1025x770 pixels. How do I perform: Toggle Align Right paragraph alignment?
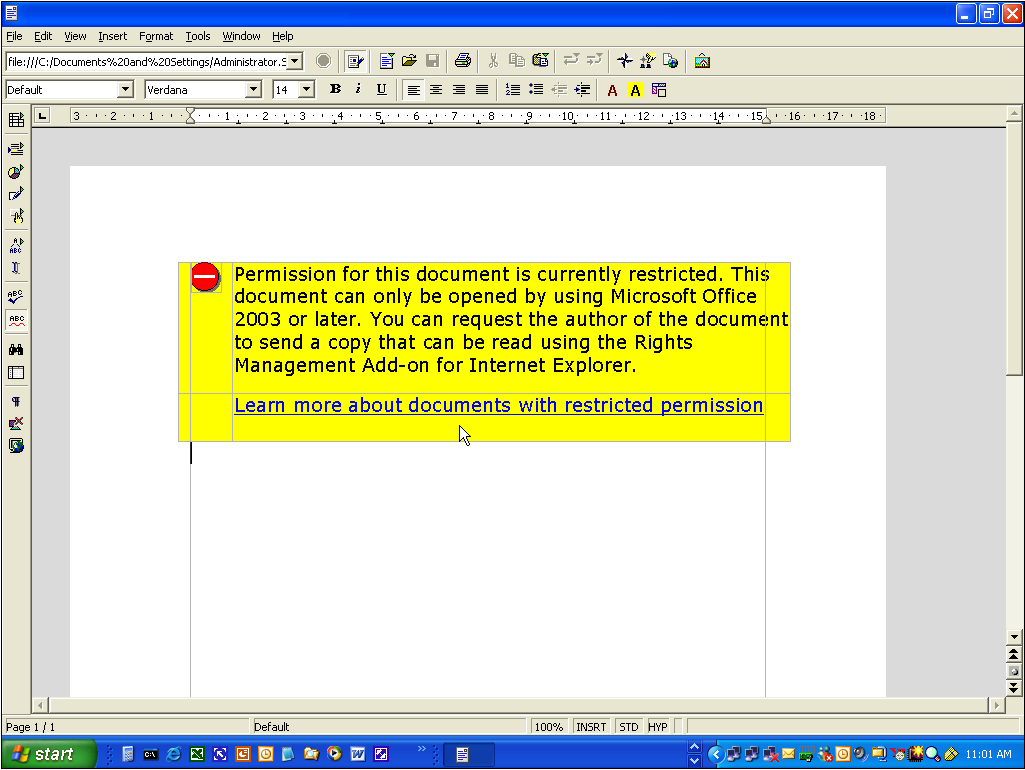459,90
